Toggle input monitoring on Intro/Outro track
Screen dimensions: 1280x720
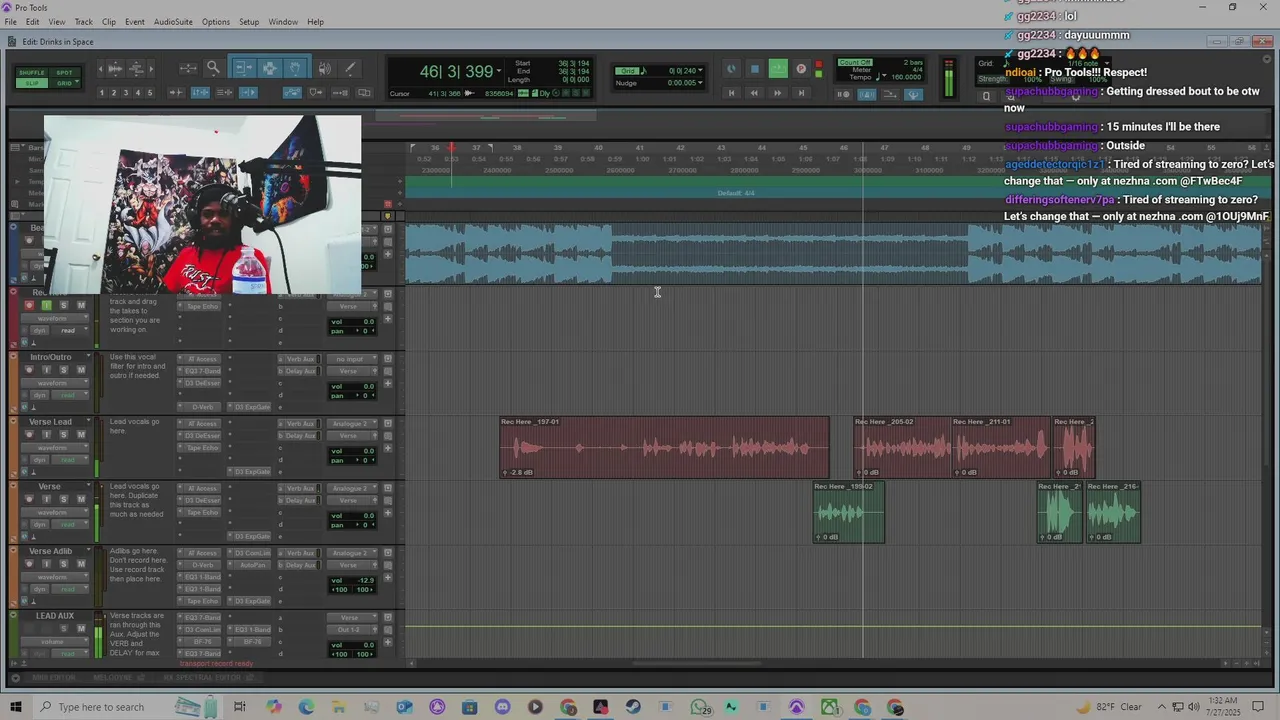click(46, 370)
